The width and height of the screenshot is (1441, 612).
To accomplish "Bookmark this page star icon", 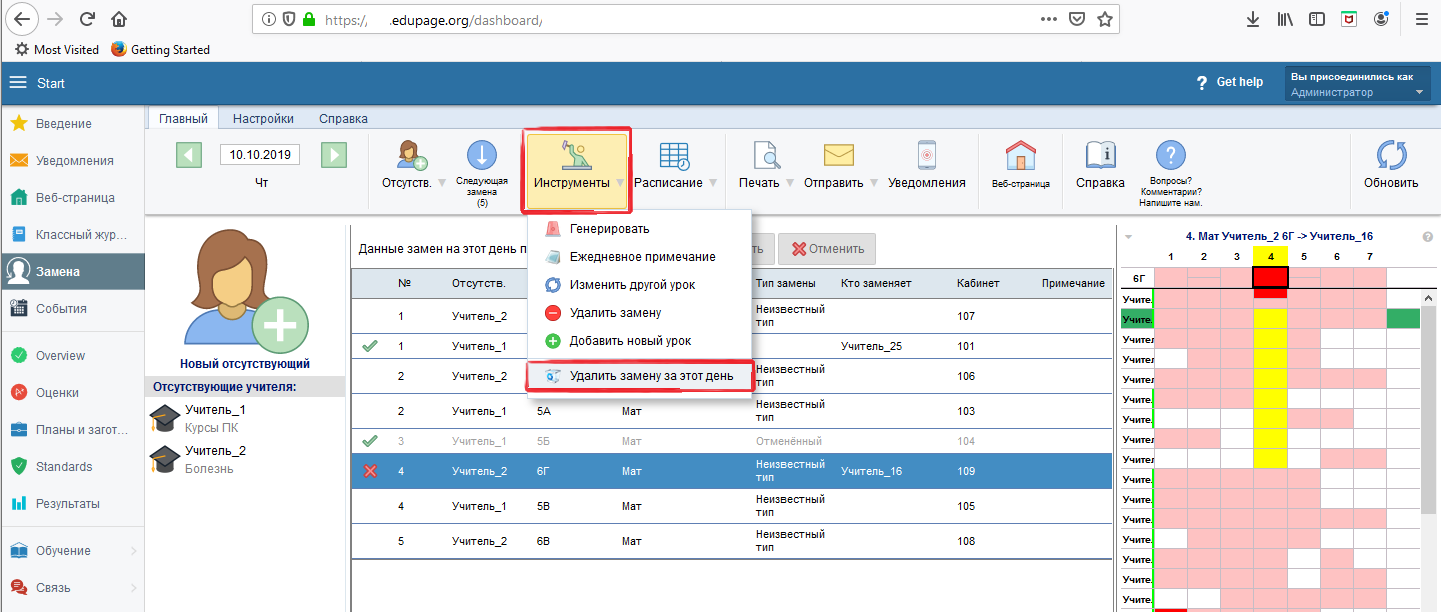I will click(1104, 19).
